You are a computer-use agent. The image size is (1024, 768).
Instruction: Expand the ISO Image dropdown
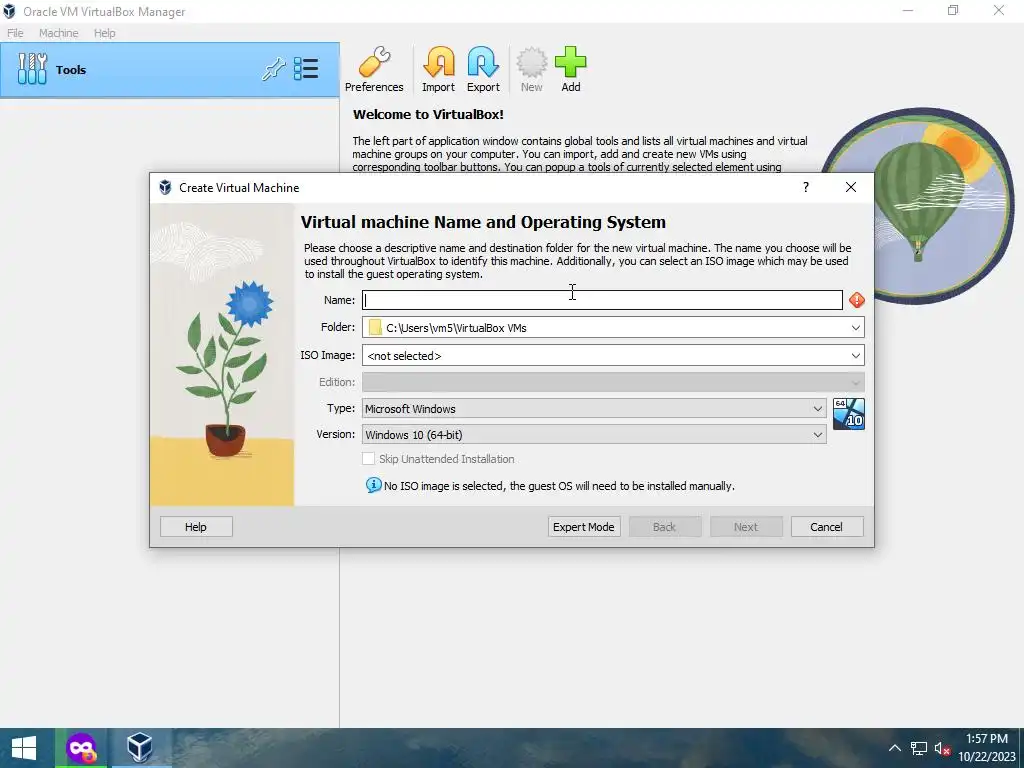(x=856, y=356)
